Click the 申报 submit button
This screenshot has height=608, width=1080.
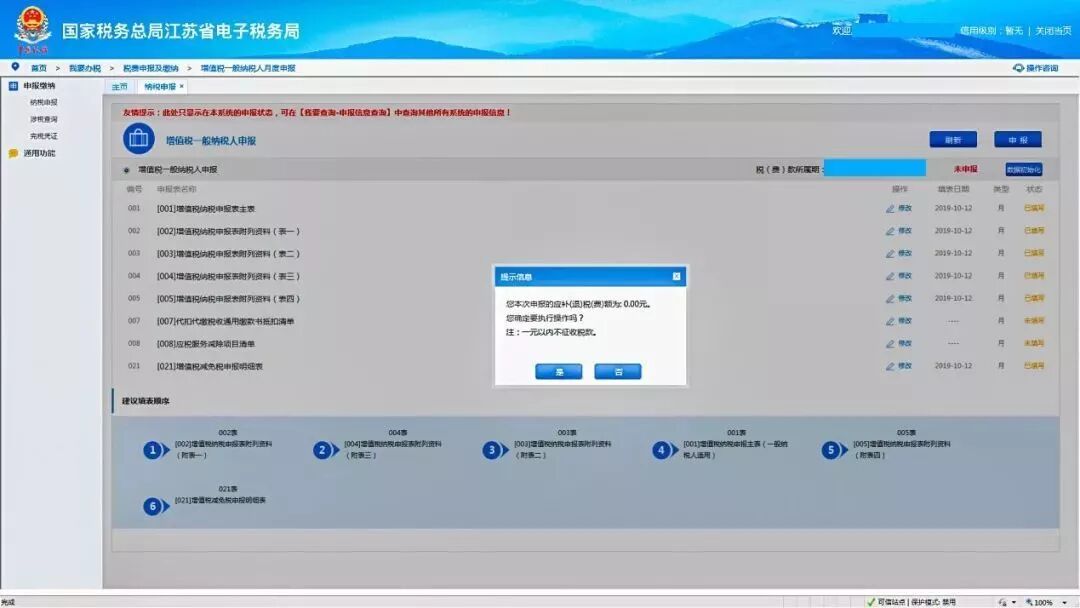(x=1017, y=140)
